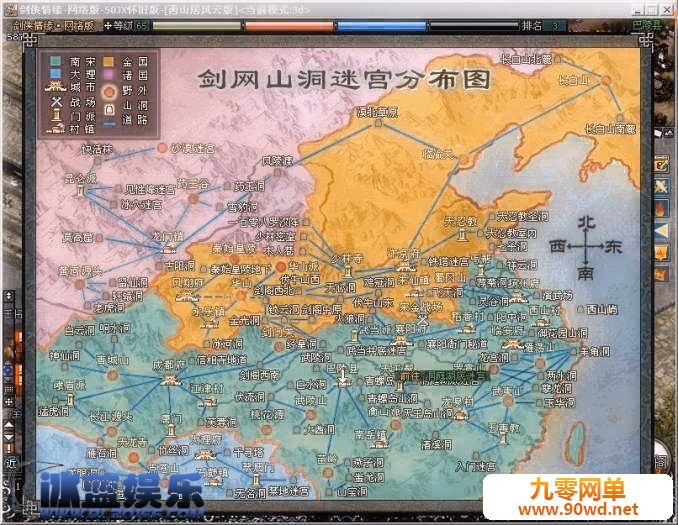
Task: Click the 大理府 city icon
Action: pyautogui.click(x=204, y=454)
